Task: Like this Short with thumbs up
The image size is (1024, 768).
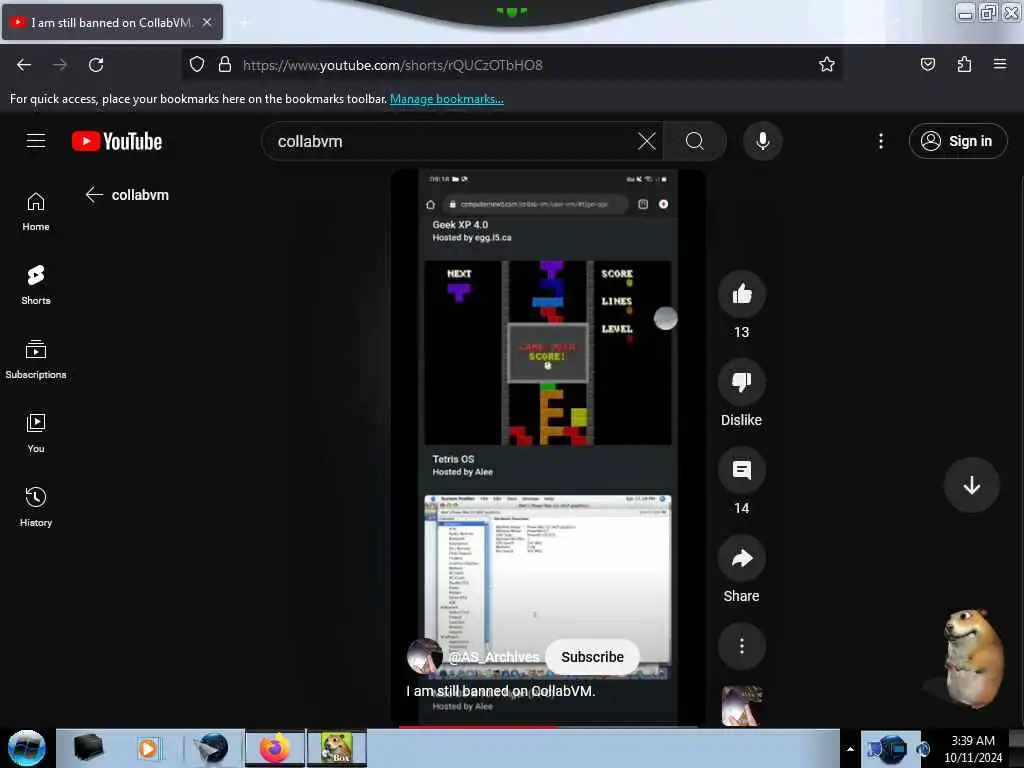Action: click(741, 294)
